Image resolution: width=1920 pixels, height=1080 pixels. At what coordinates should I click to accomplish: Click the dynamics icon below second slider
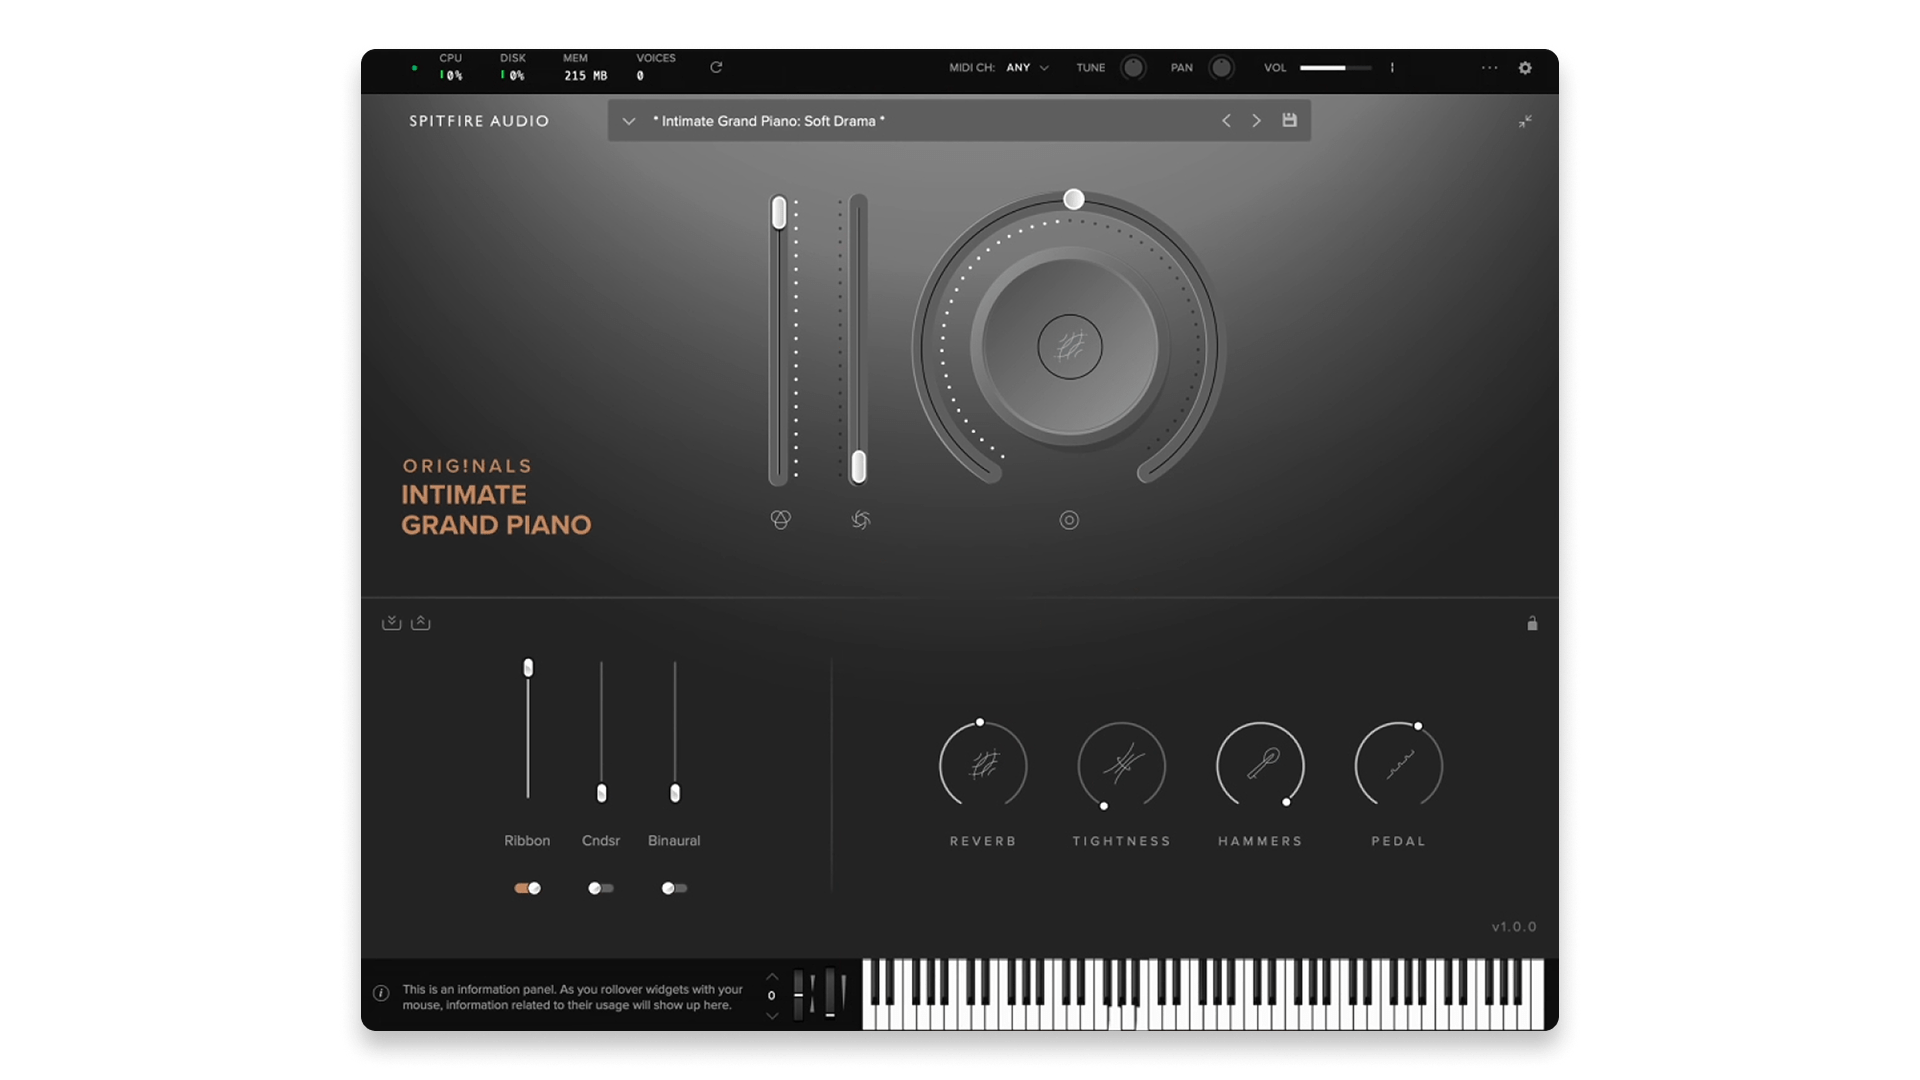click(860, 519)
